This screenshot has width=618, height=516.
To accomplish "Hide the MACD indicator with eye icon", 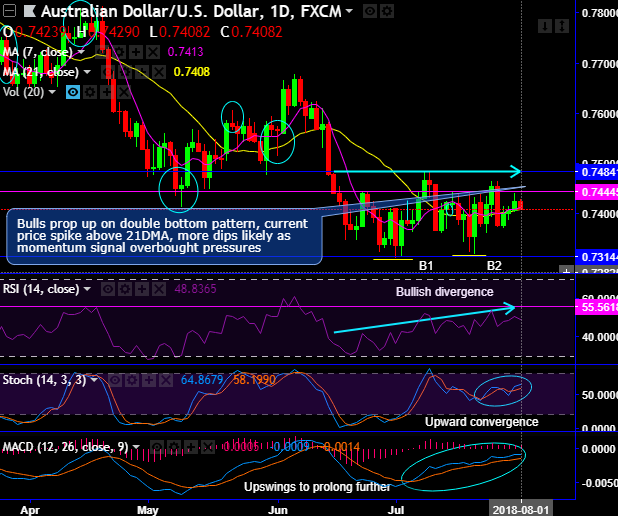I will pos(157,447).
